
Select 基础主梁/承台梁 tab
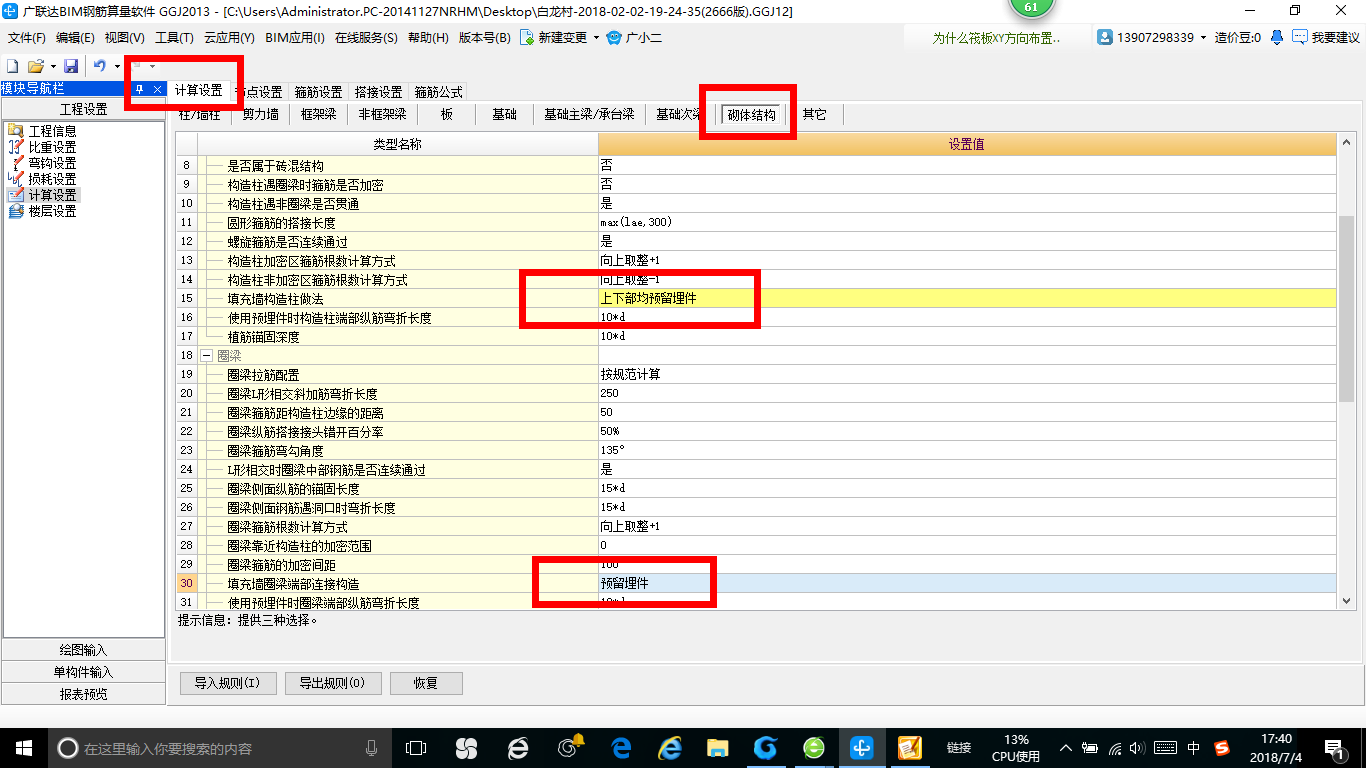click(x=589, y=115)
